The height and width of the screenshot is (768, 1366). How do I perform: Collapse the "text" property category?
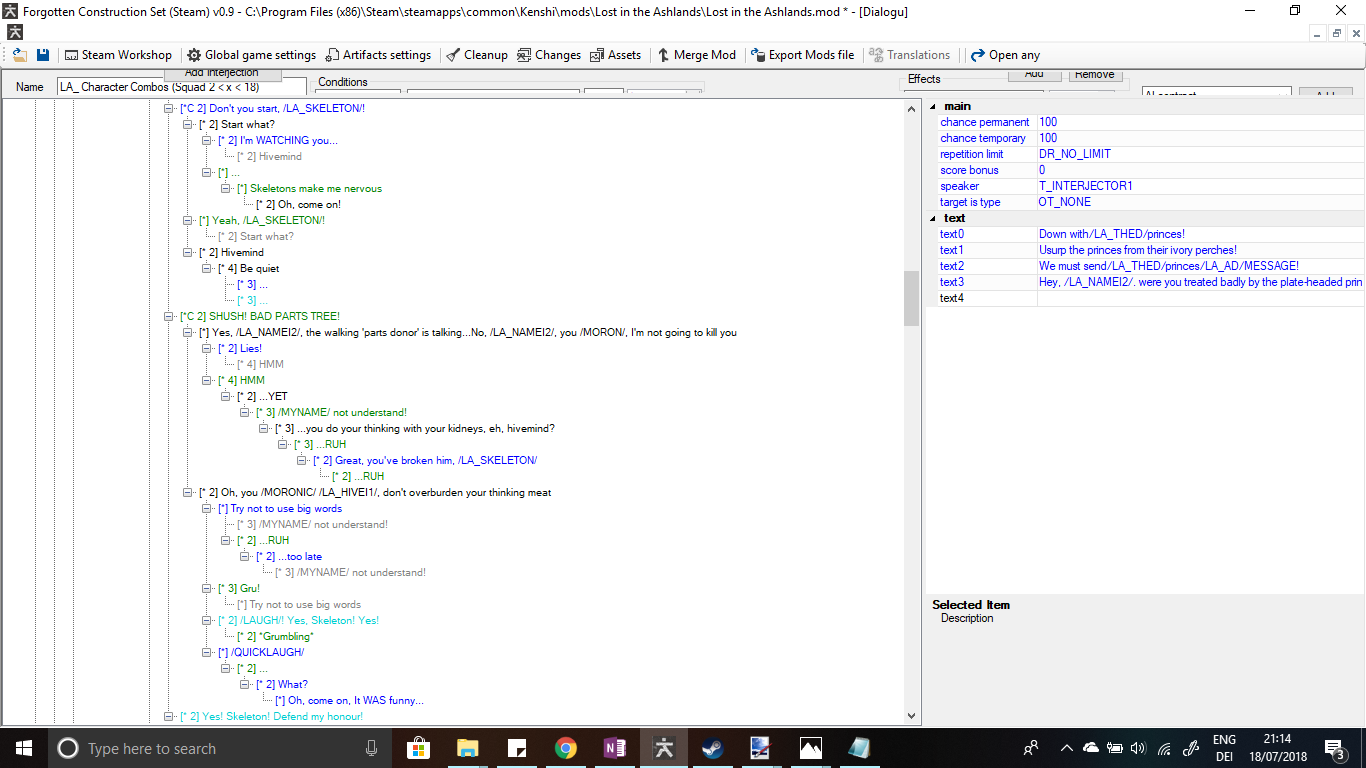coord(933,218)
